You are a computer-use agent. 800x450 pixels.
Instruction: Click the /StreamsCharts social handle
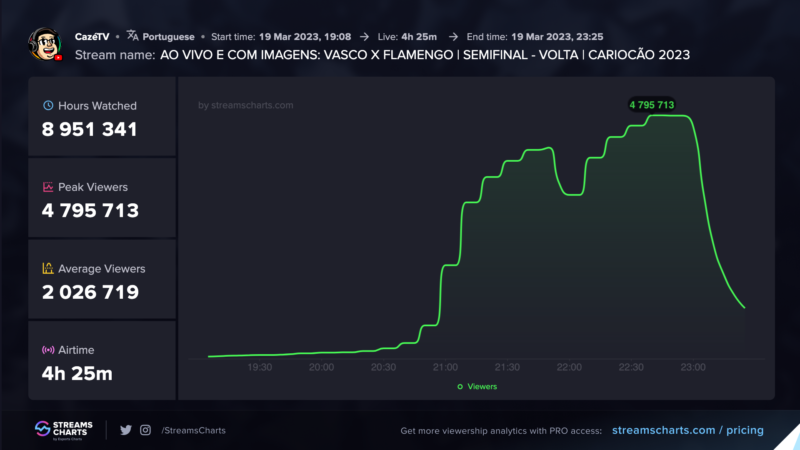[x=193, y=430]
